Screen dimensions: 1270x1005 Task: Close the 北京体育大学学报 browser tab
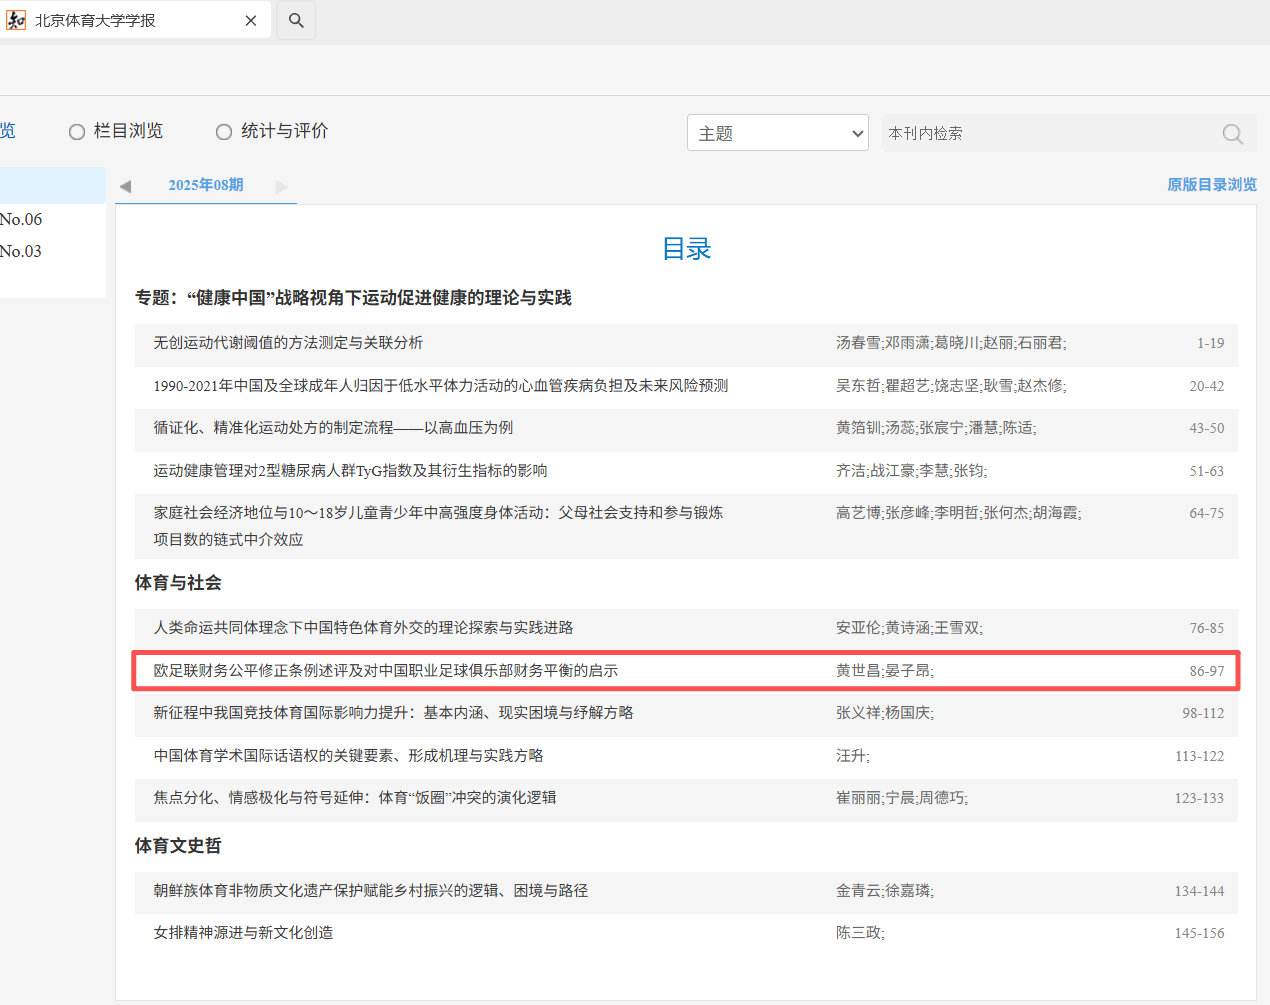click(251, 20)
